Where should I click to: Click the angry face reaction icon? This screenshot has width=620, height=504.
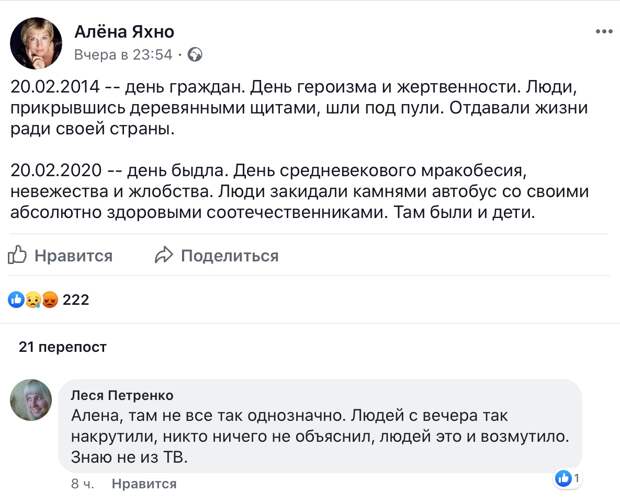50,300
